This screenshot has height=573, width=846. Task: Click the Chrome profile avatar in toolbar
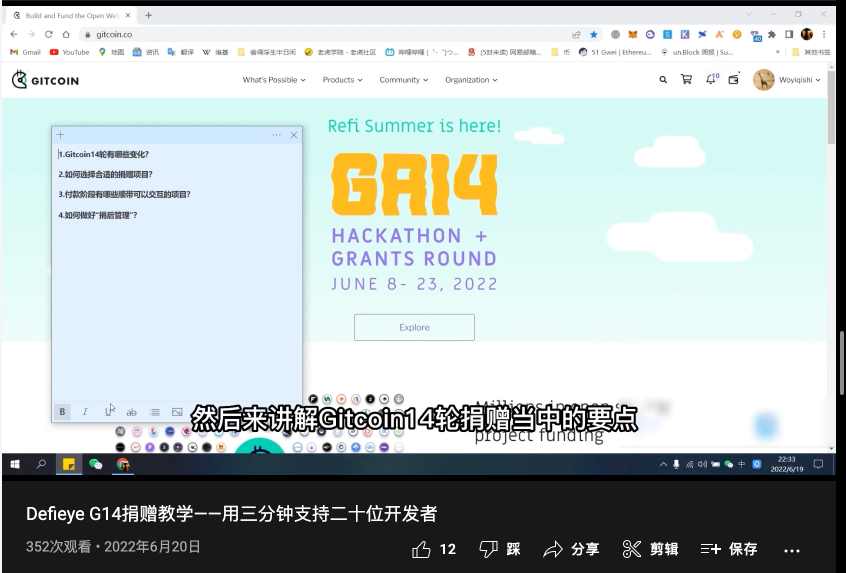pos(807,35)
